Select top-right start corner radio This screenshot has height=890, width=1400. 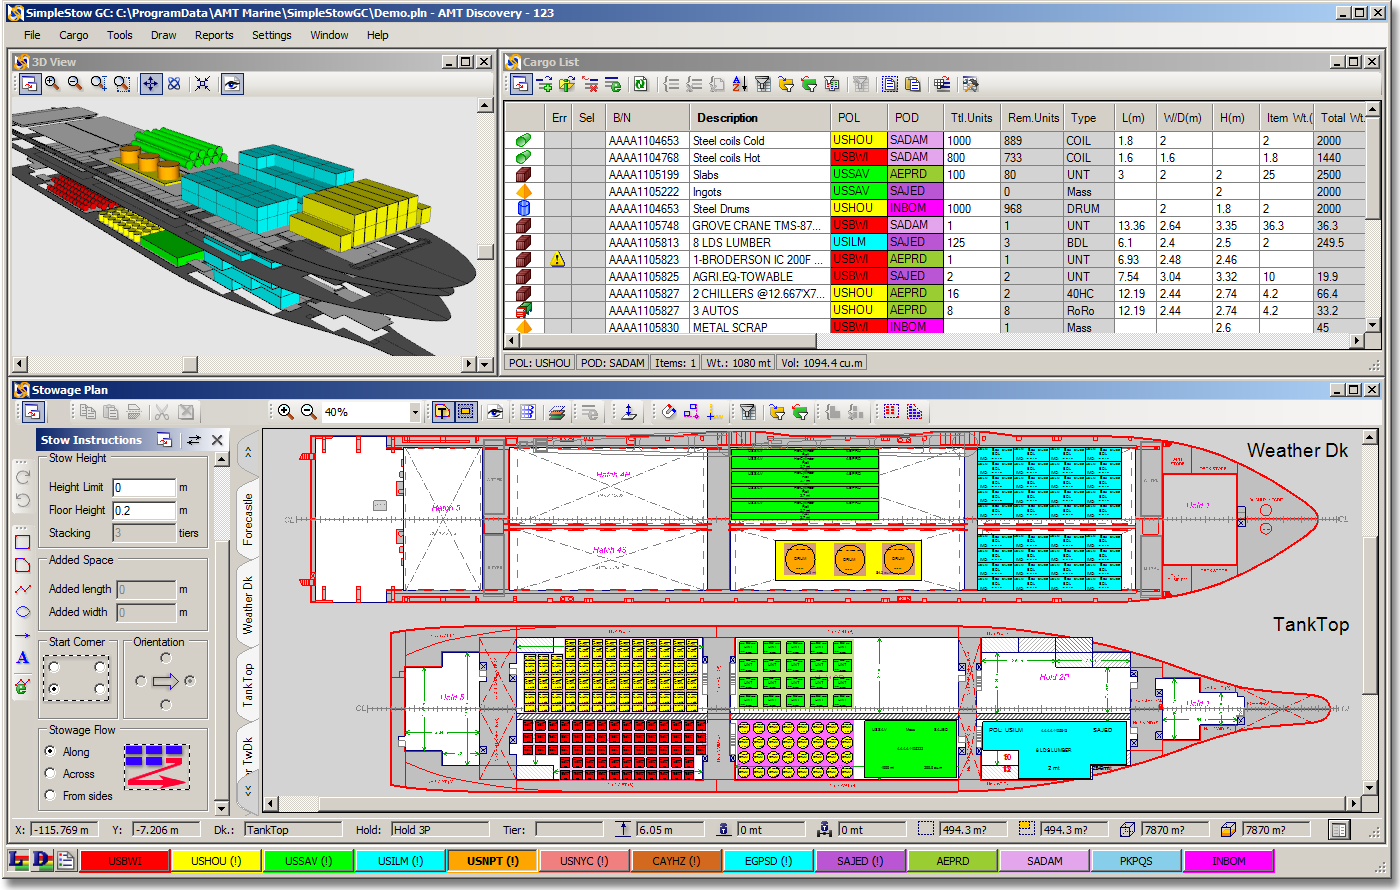100,666
